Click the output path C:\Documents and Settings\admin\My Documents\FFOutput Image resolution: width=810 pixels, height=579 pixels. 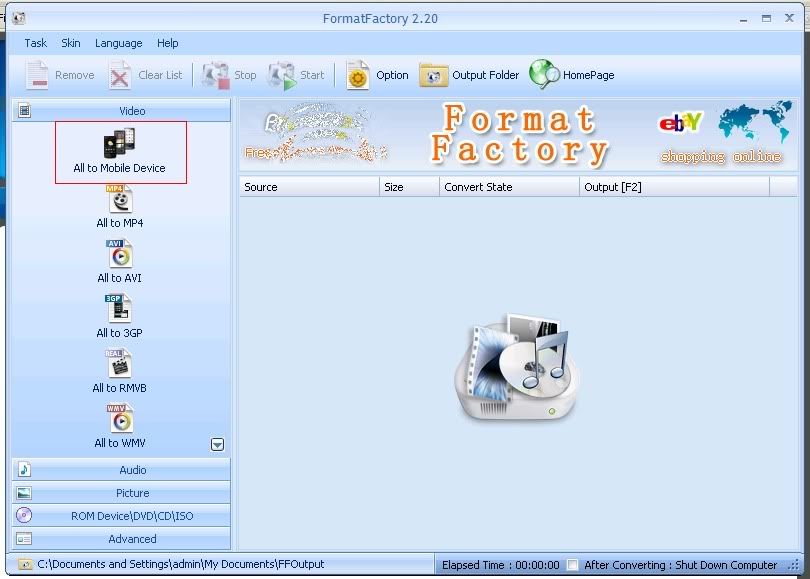181,565
